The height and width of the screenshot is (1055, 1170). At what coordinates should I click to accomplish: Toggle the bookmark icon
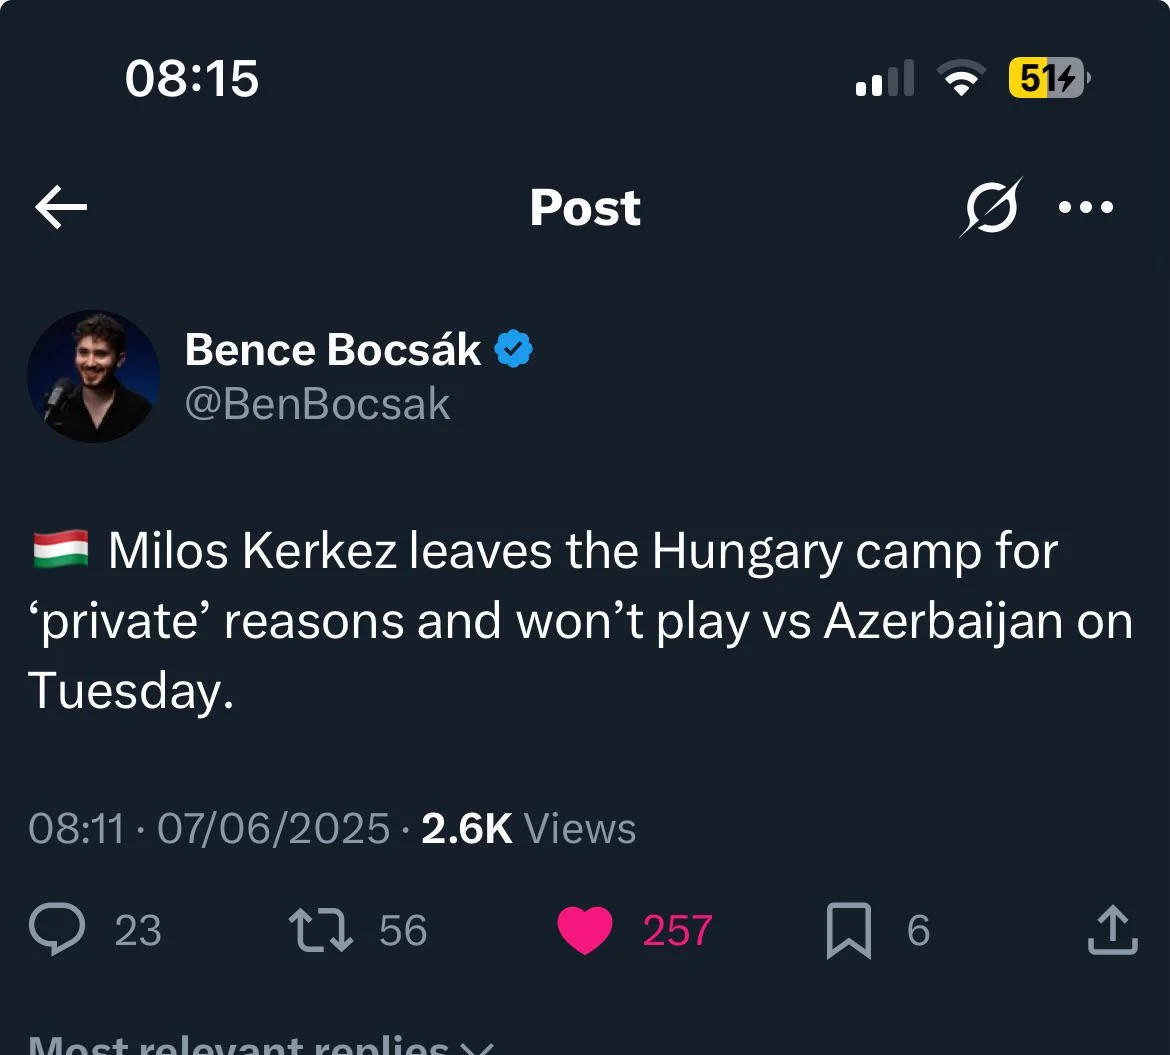click(849, 930)
